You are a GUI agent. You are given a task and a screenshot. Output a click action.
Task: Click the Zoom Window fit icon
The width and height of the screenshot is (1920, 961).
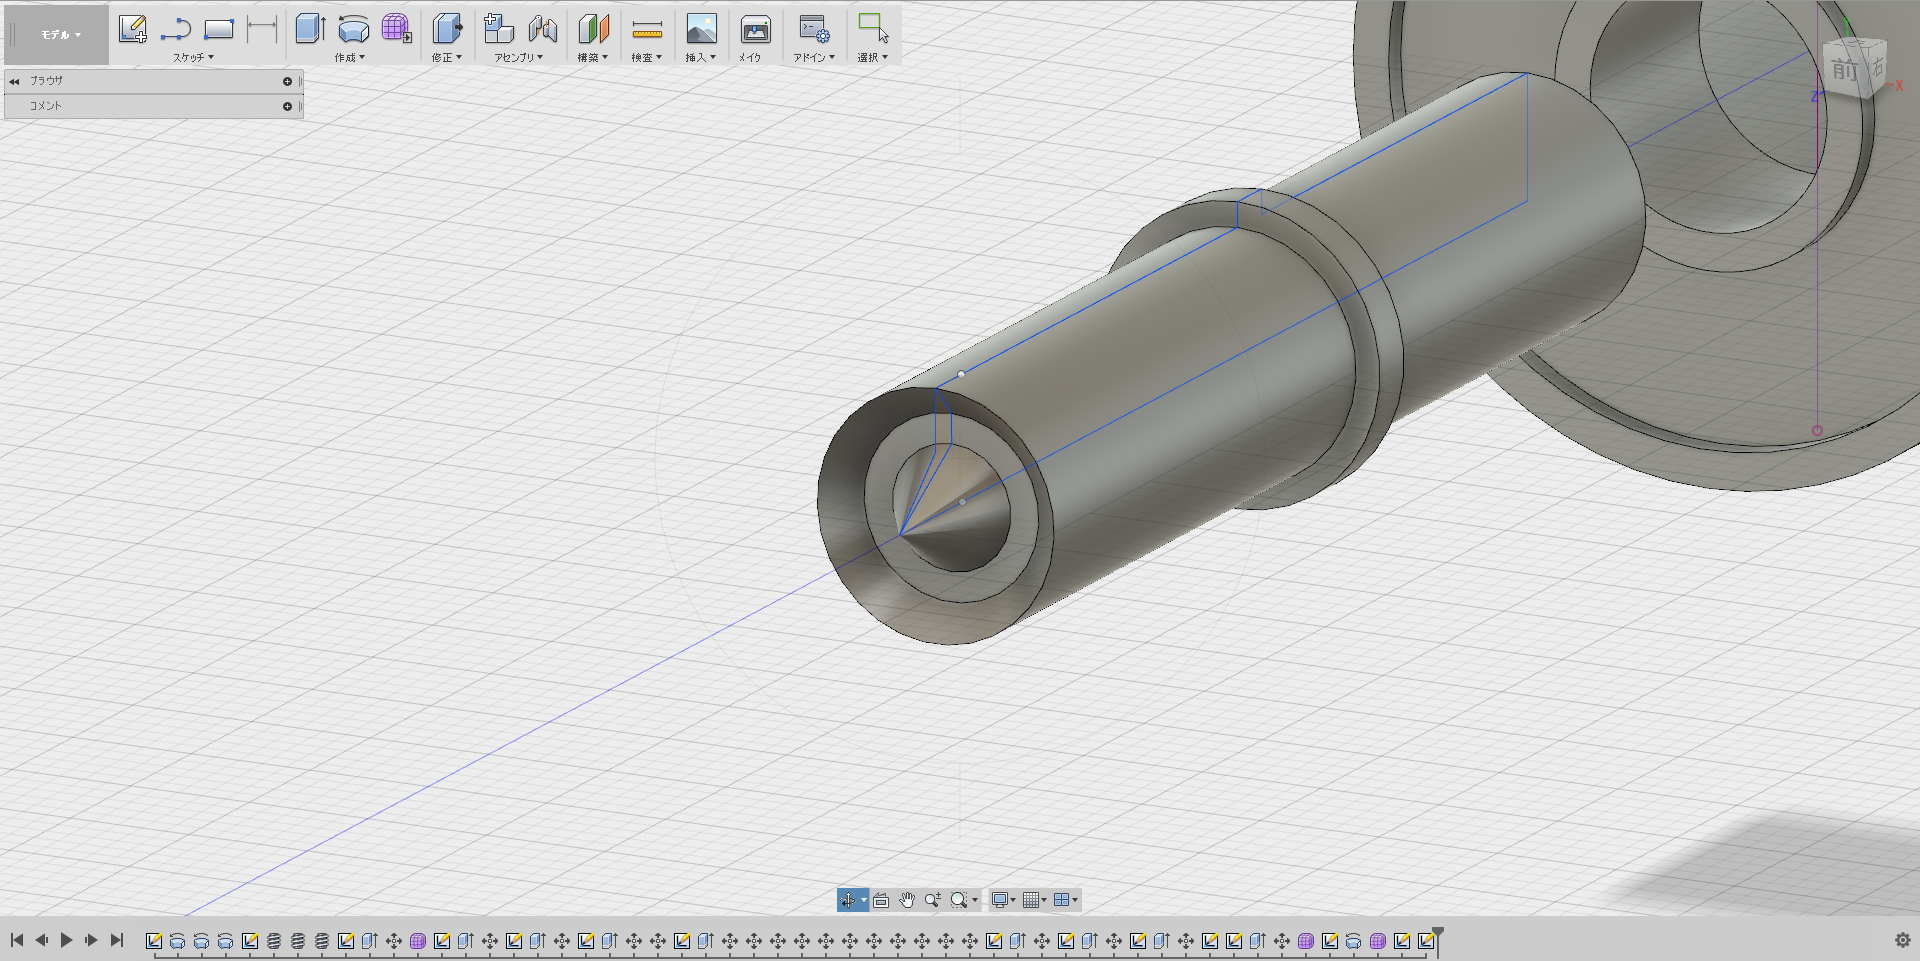(959, 900)
